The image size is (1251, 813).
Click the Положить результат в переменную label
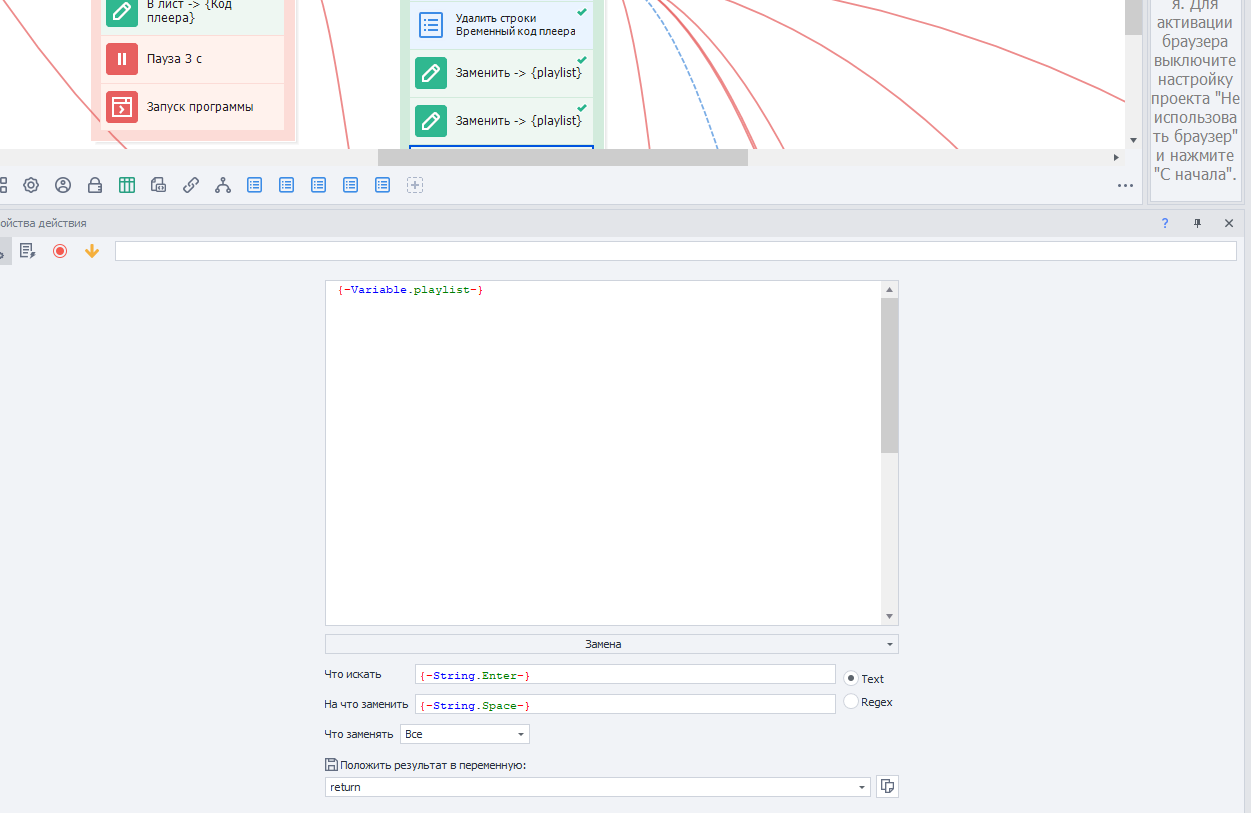[433, 765]
